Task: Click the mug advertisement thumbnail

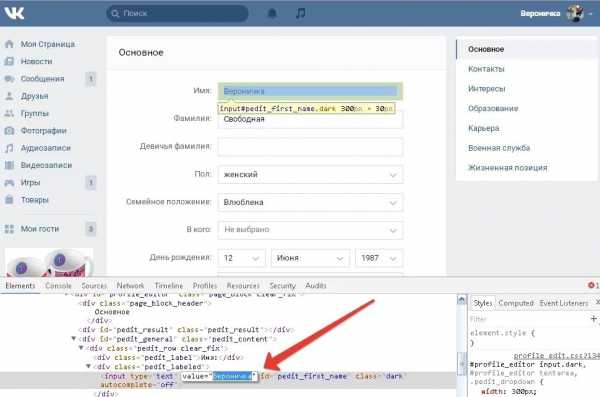Action: (49, 262)
